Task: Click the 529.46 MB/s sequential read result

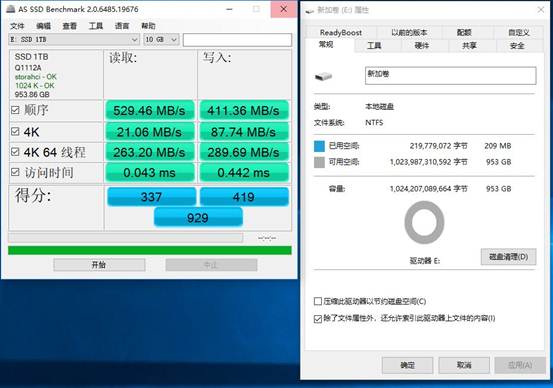Action: (x=149, y=111)
